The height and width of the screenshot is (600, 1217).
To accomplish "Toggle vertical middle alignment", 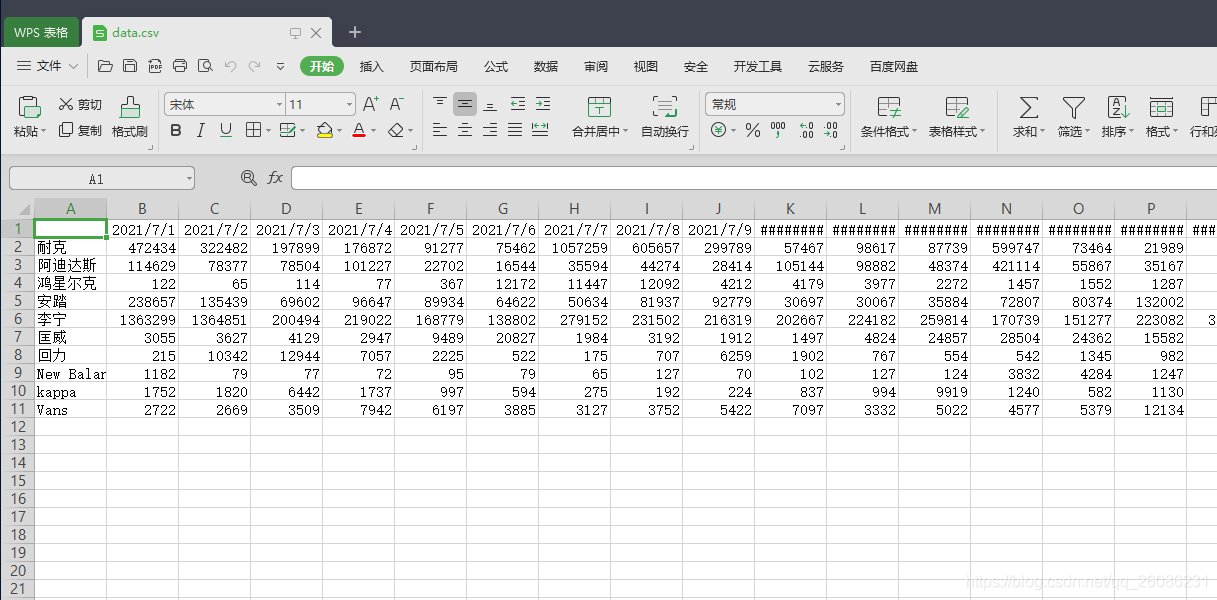I will tap(465, 103).
